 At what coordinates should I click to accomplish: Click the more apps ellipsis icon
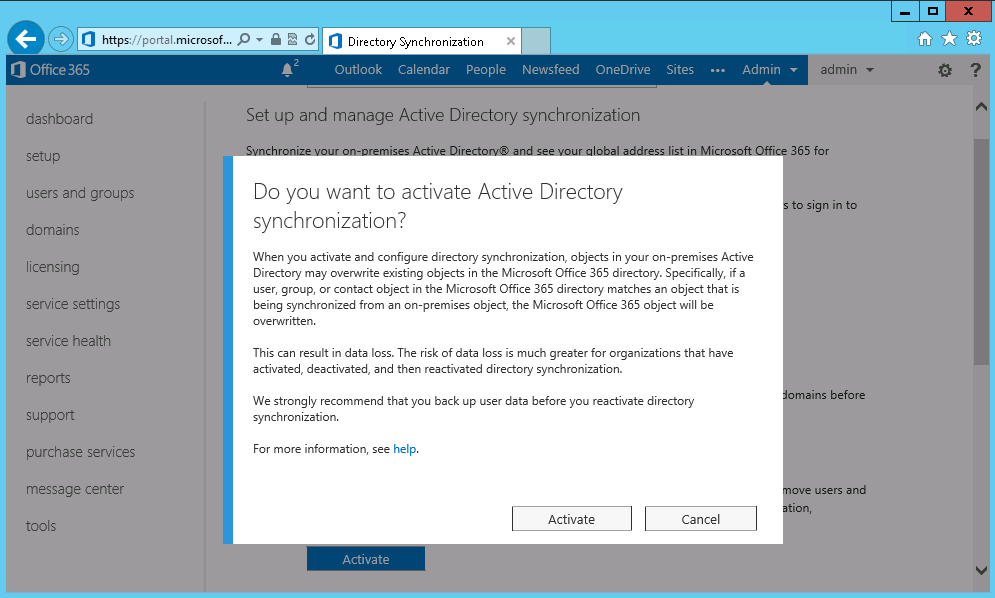click(x=718, y=70)
